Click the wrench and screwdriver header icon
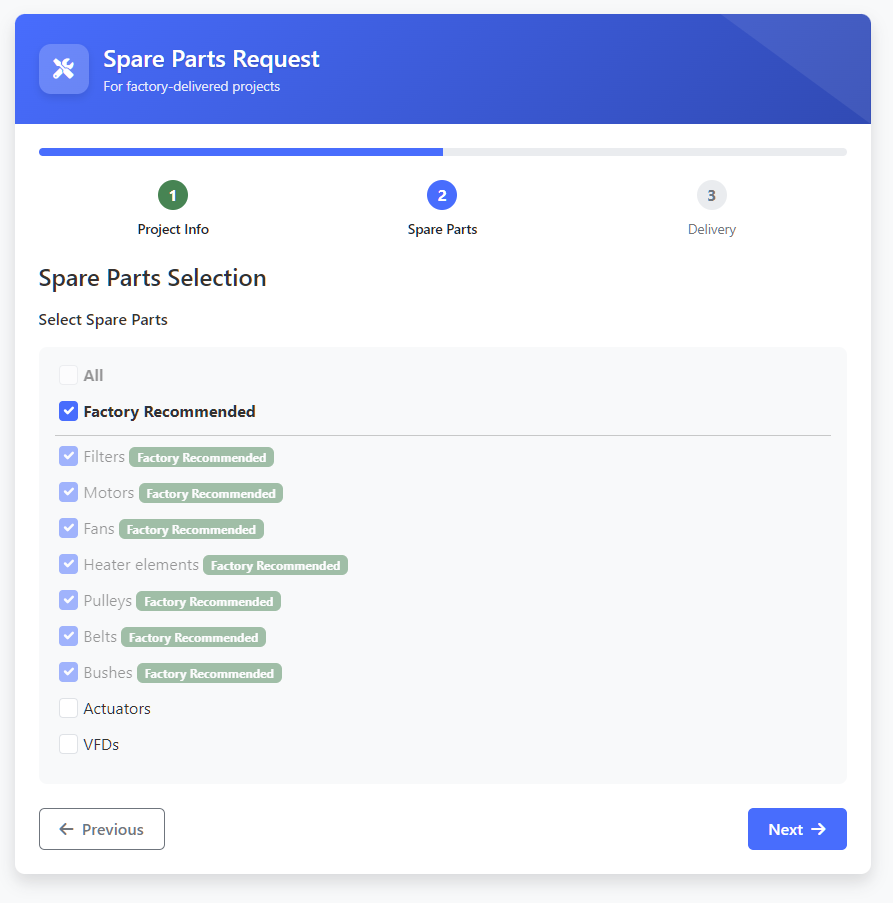Viewport: 893px width, 903px height. (x=63, y=69)
